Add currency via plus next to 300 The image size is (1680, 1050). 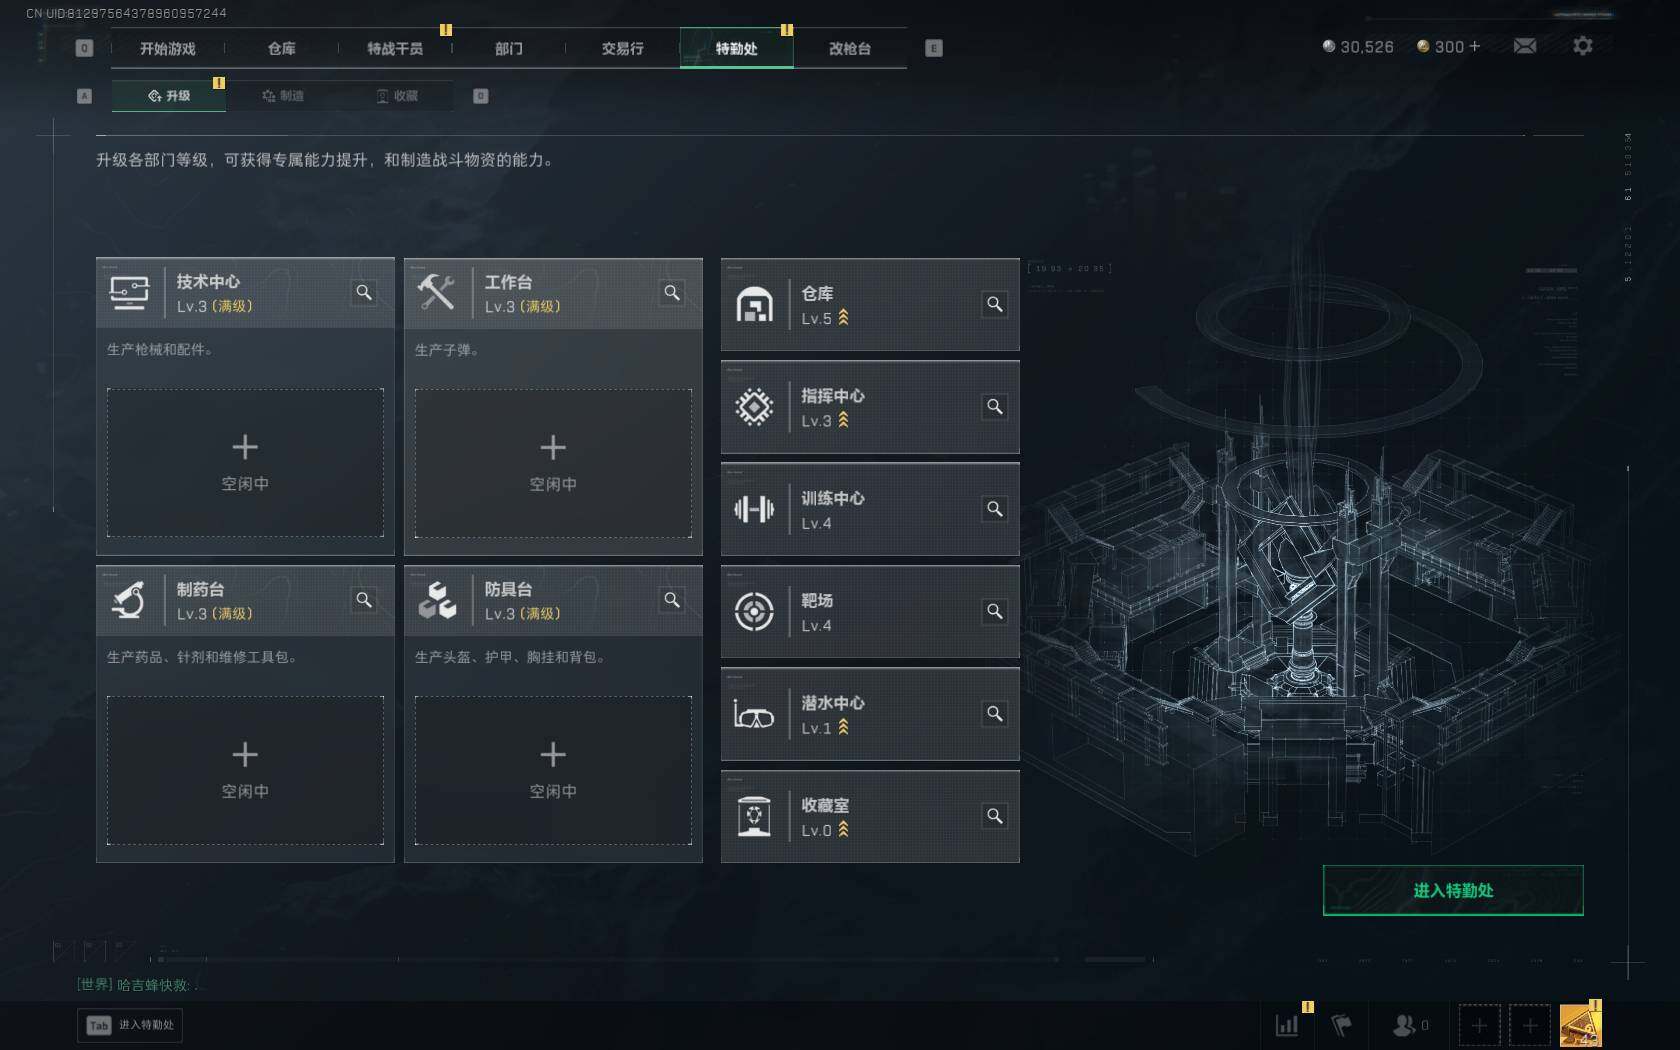tap(1474, 46)
